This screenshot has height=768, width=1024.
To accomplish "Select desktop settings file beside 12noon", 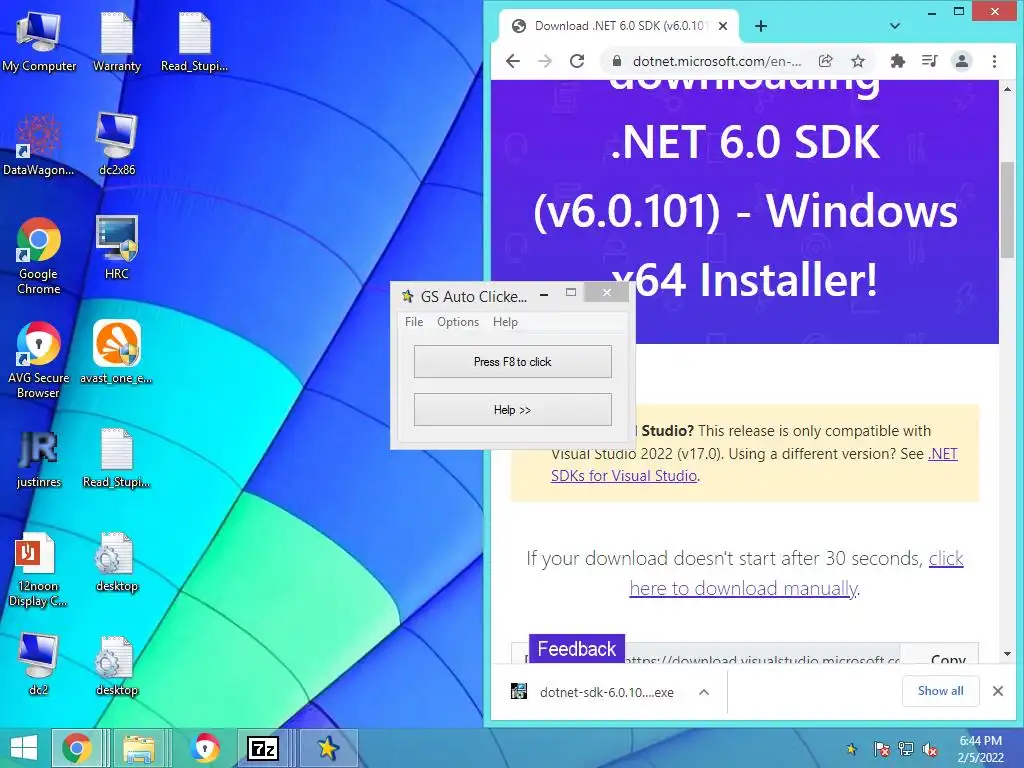I will (117, 563).
